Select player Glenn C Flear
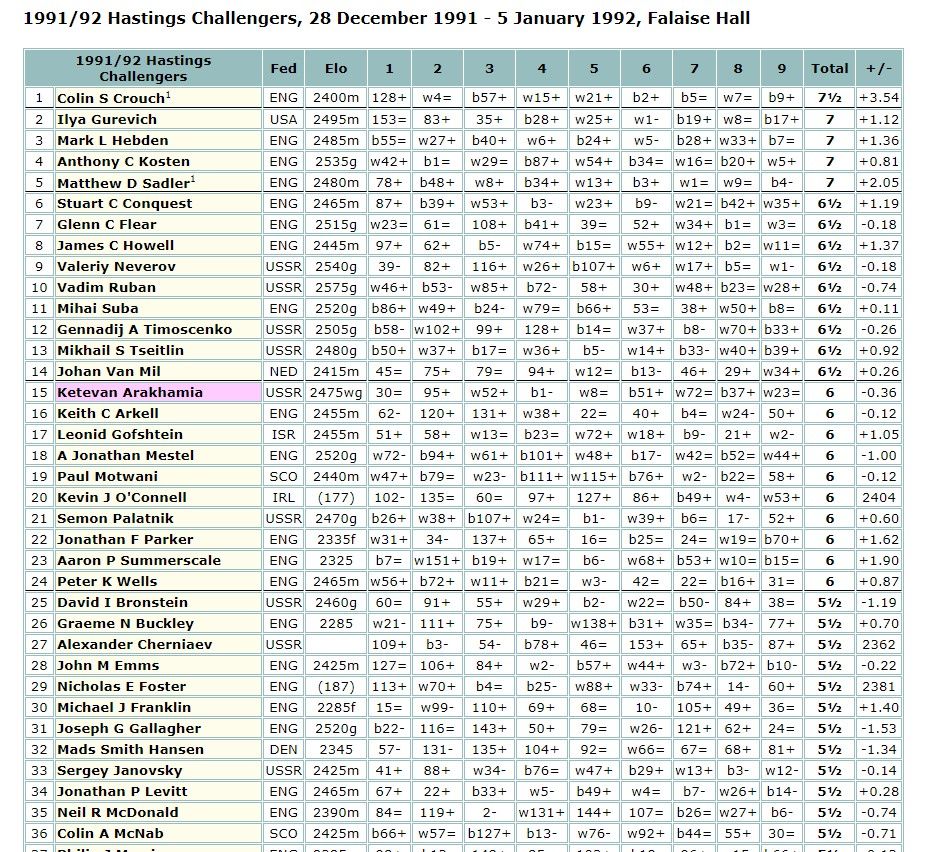 click(x=107, y=224)
